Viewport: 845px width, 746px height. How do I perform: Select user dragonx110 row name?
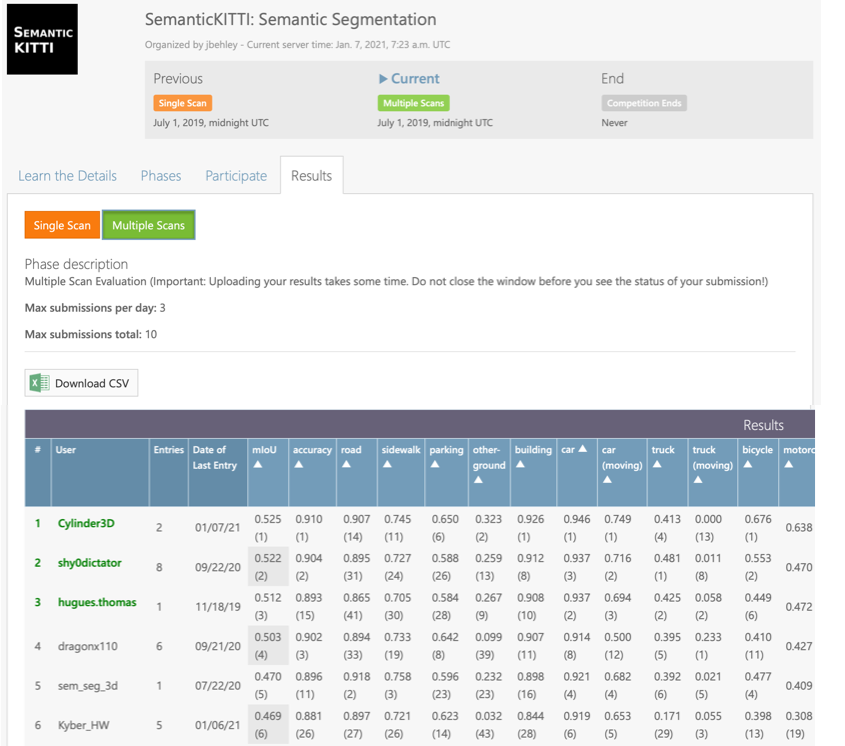point(87,646)
